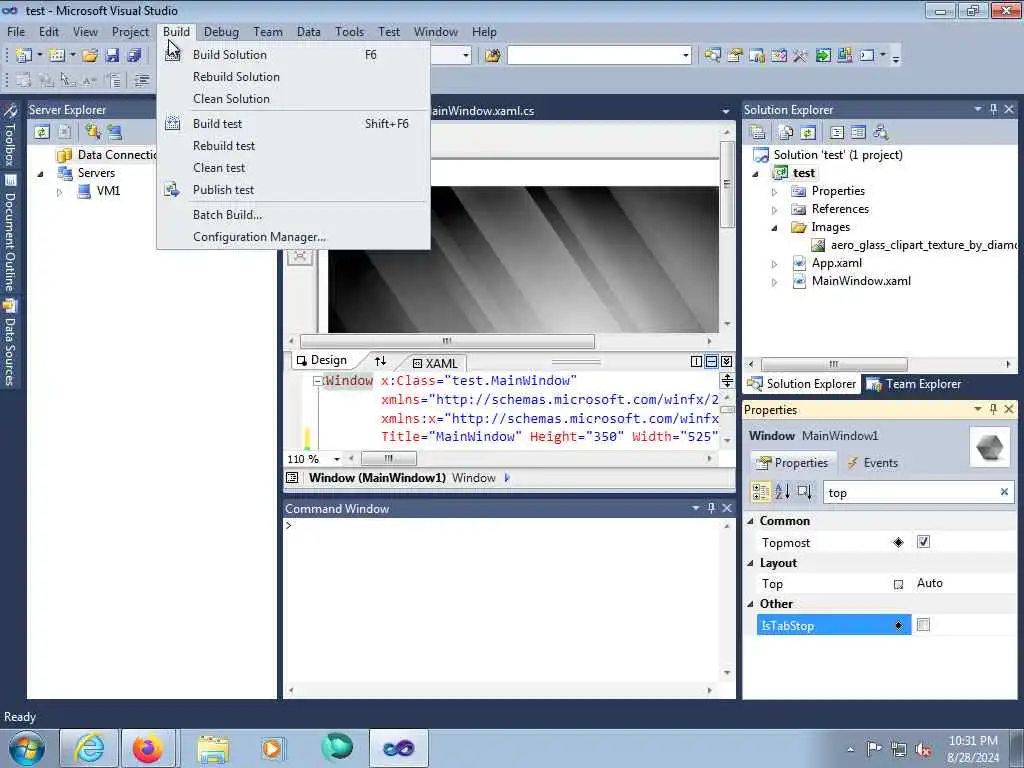This screenshot has width=1024, height=768.
Task: Click the sort by property source icon
Action: pyautogui.click(x=805, y=491)
